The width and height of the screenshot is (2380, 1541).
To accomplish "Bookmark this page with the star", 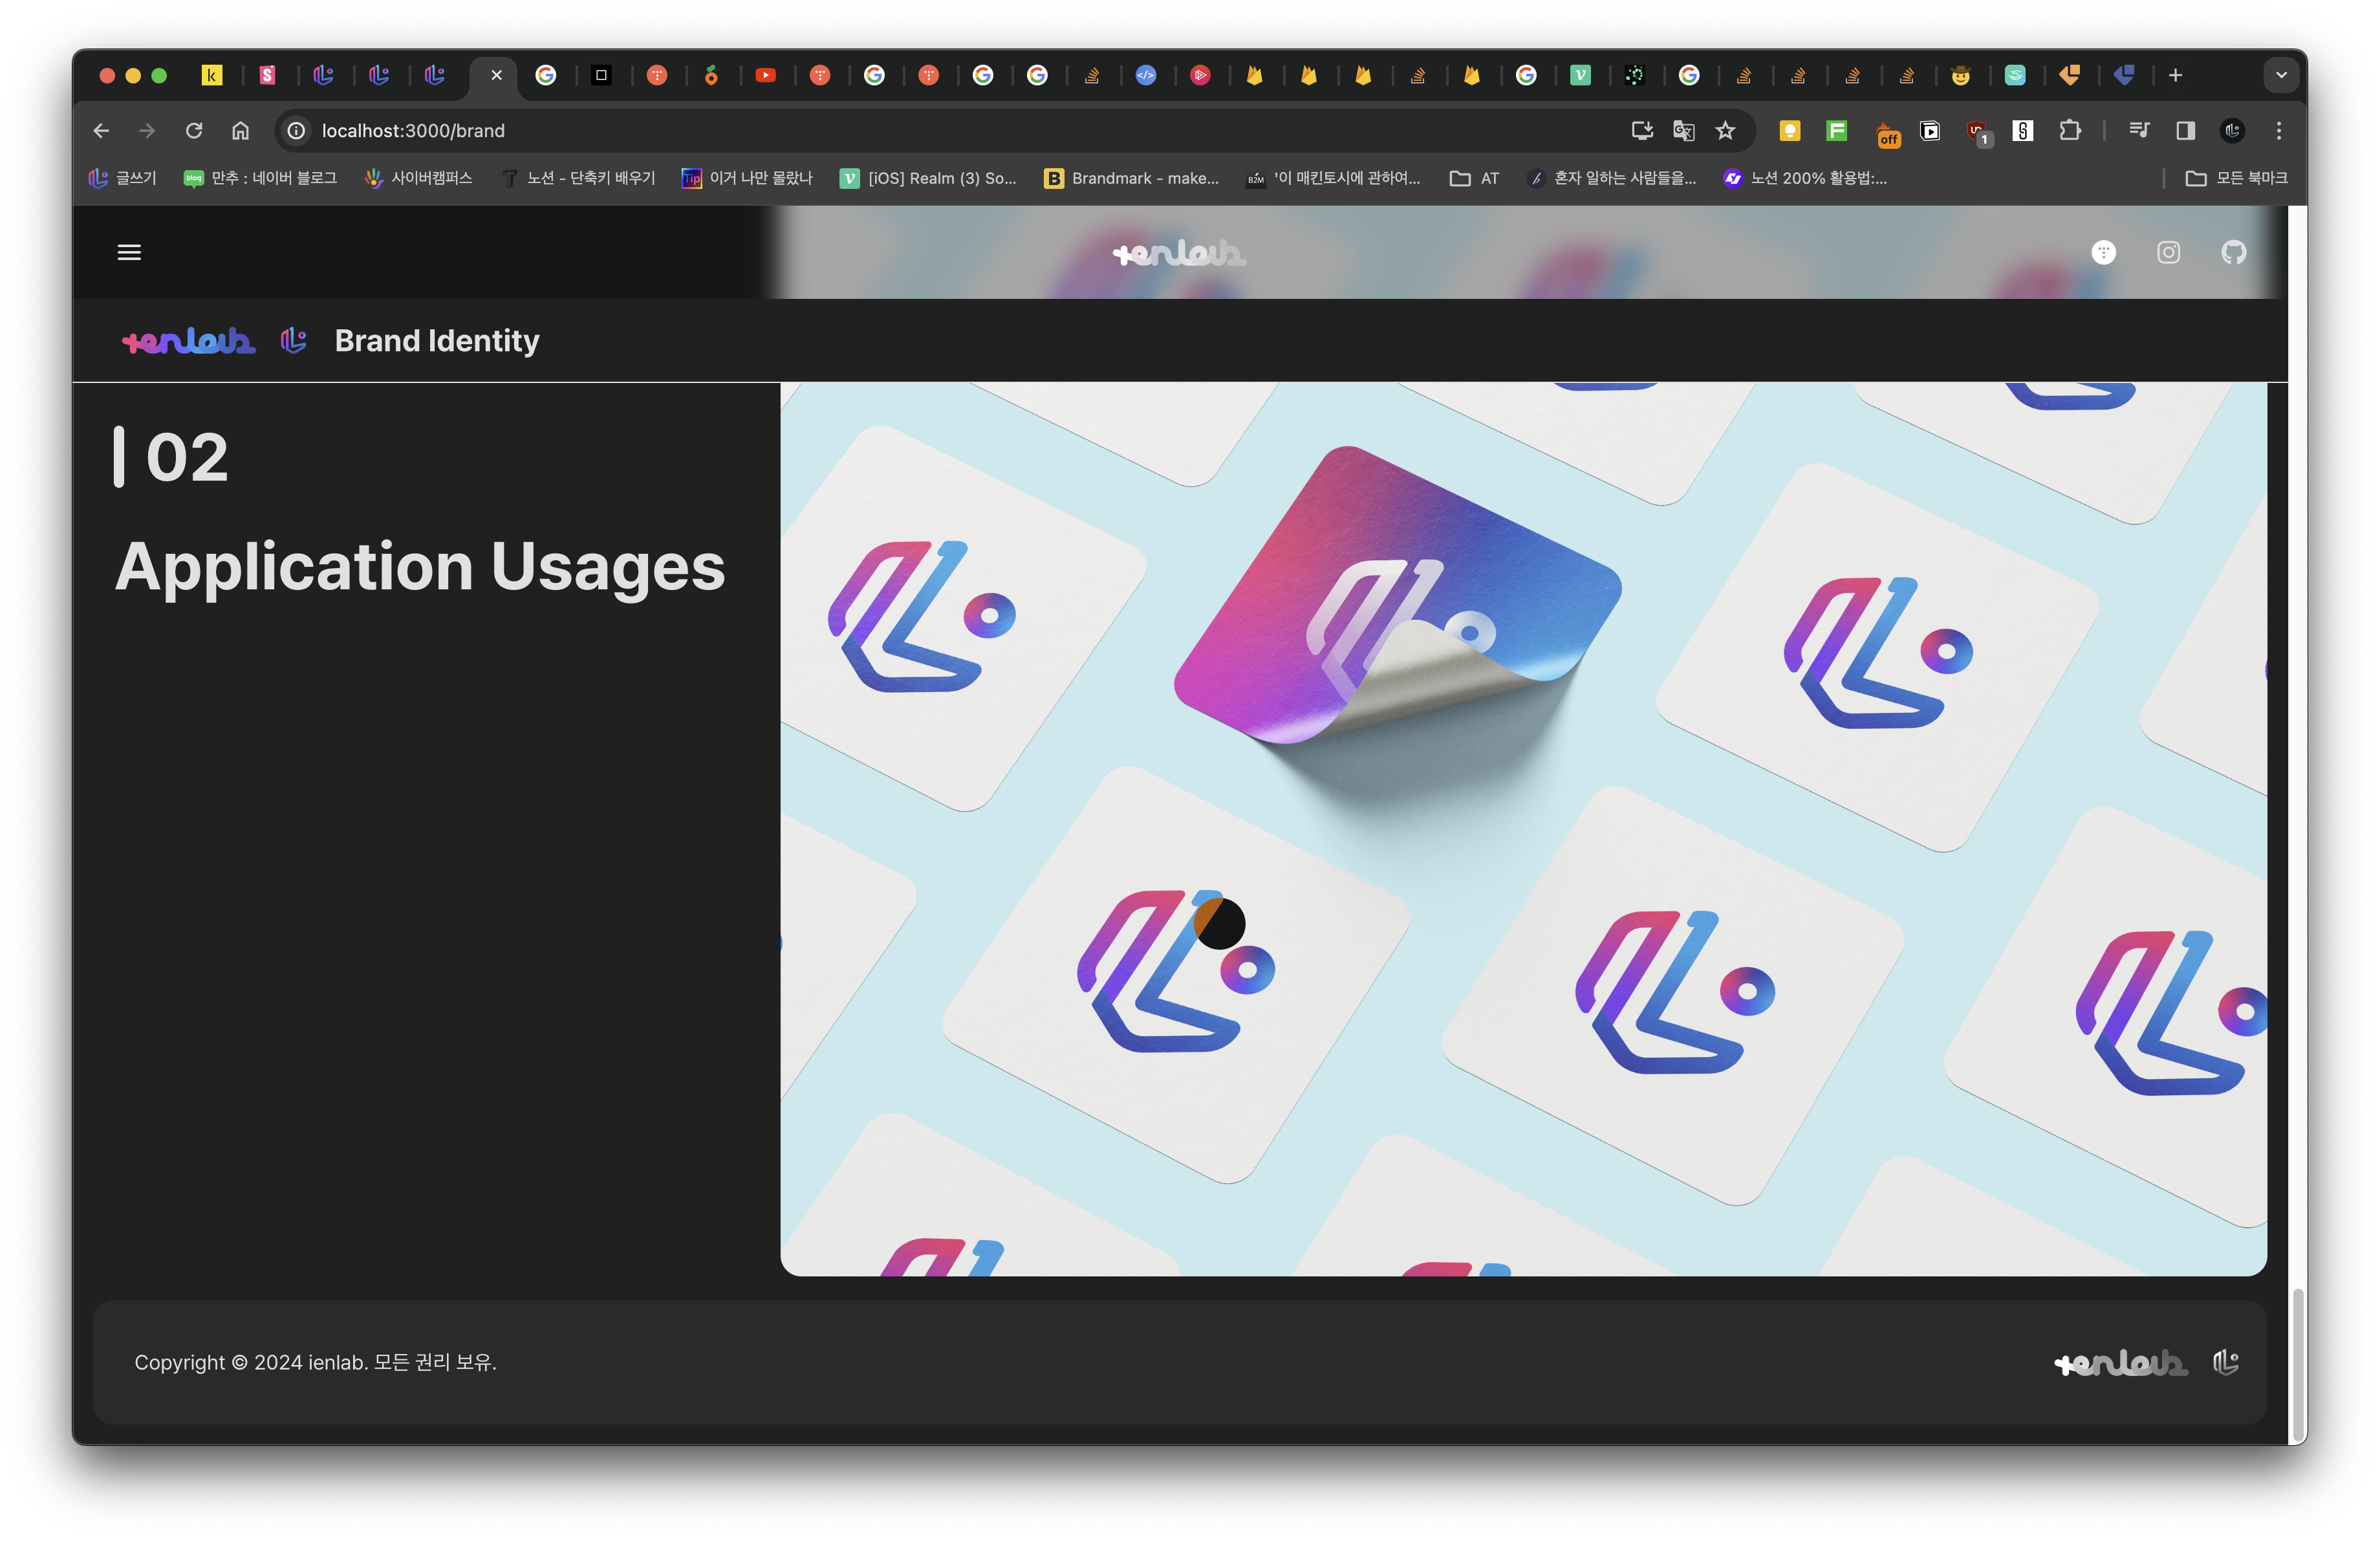I will [1725, 130].
